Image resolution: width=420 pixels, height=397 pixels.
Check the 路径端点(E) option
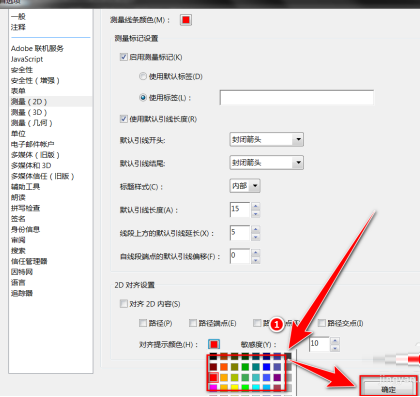pyautogui.click(x=193, y=323)
